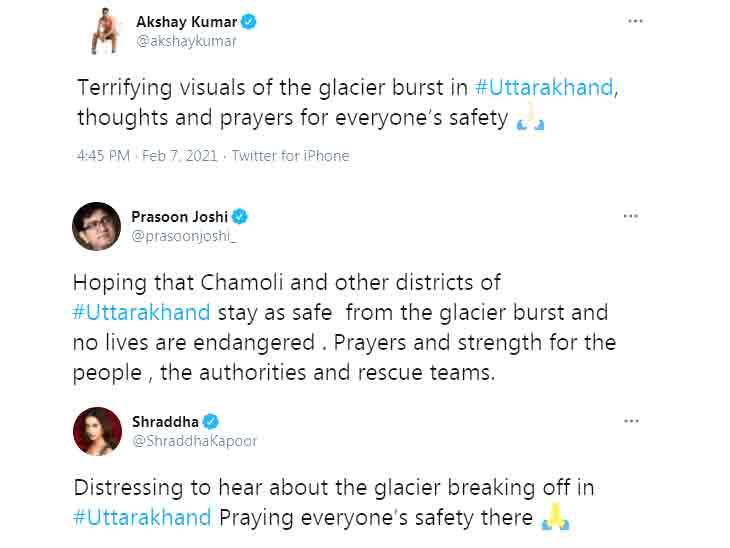Click Prasoon Joshi's verified badge

pos(241,217)
